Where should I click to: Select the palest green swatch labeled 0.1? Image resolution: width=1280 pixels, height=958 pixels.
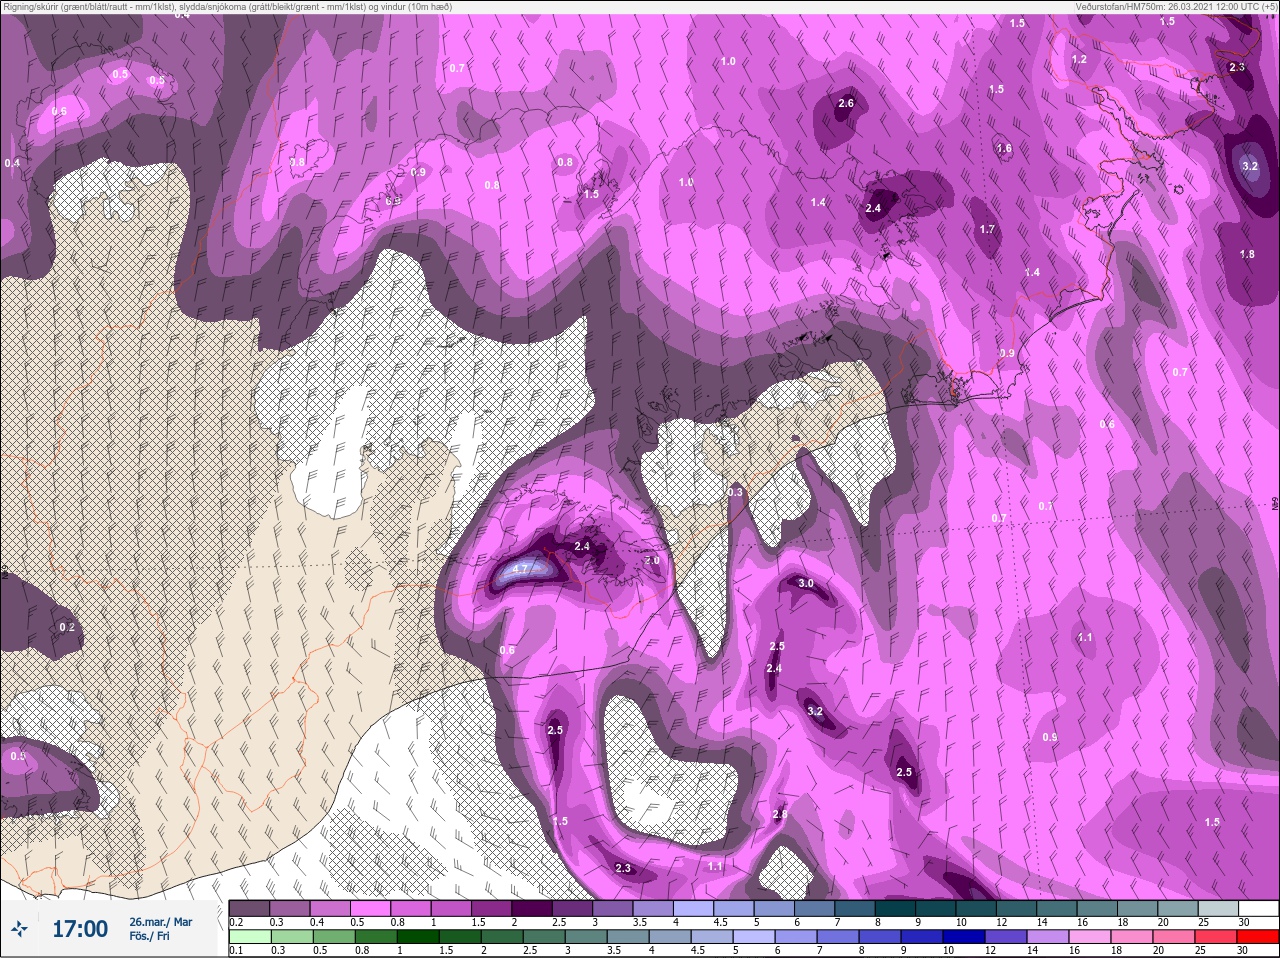coord(250,936)
